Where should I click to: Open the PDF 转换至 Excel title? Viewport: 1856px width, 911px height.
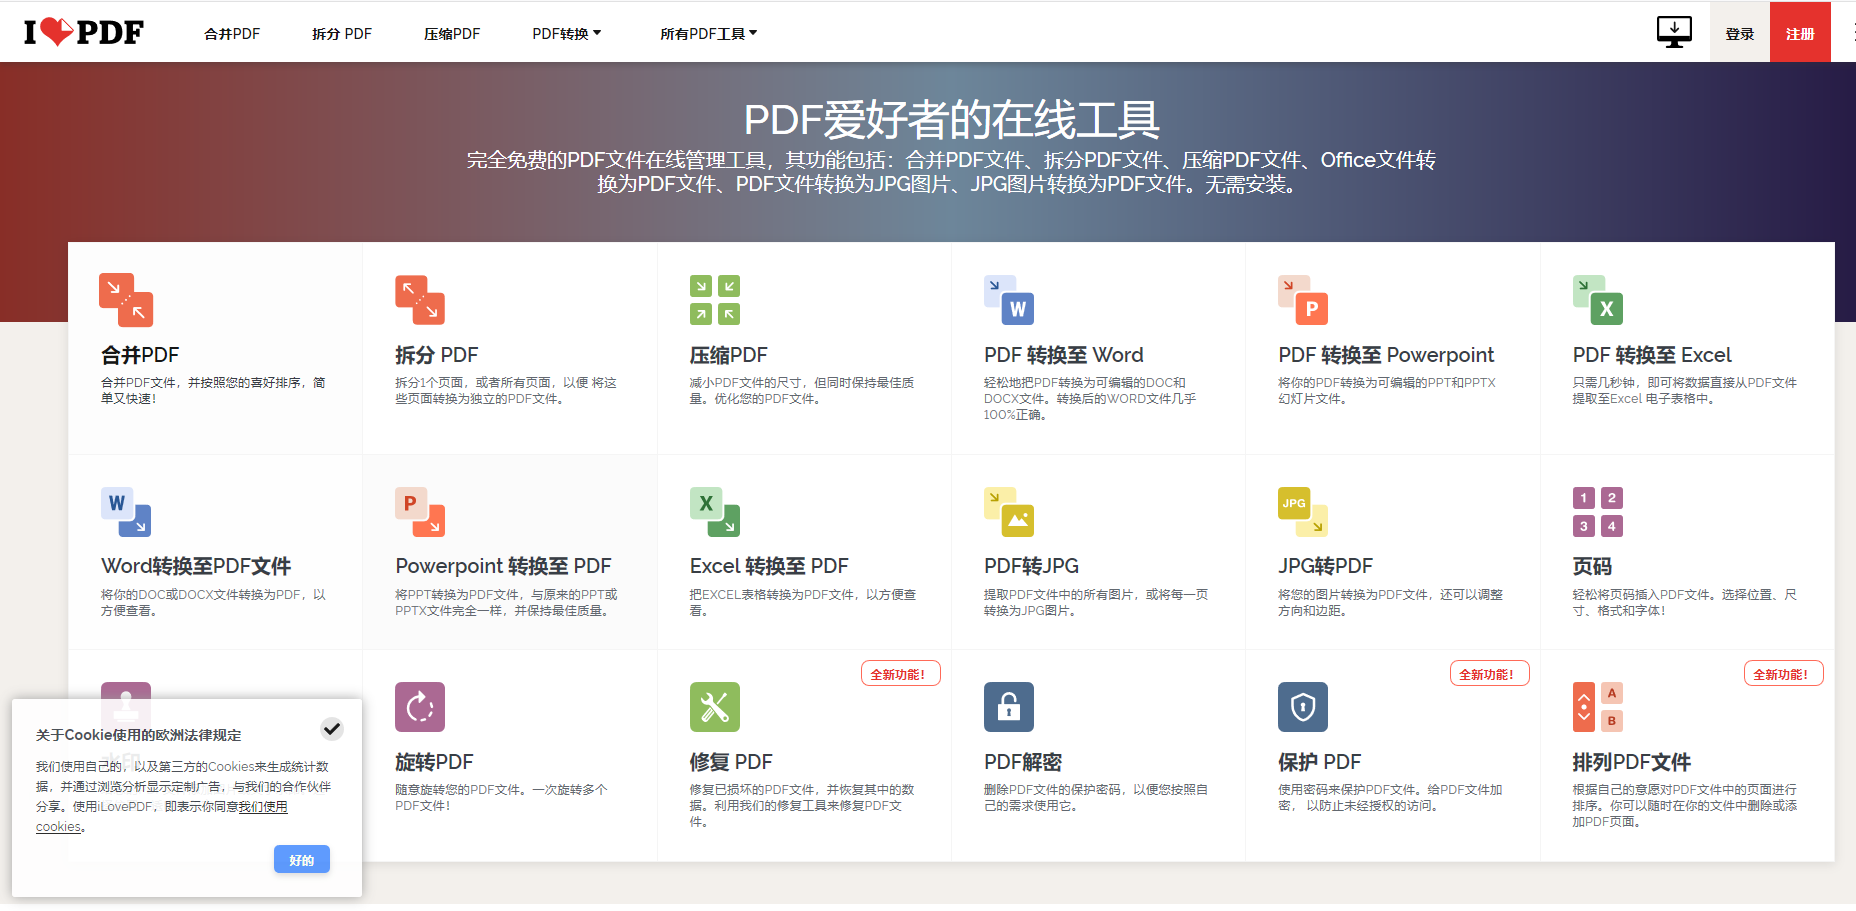tap(1652, 355)
